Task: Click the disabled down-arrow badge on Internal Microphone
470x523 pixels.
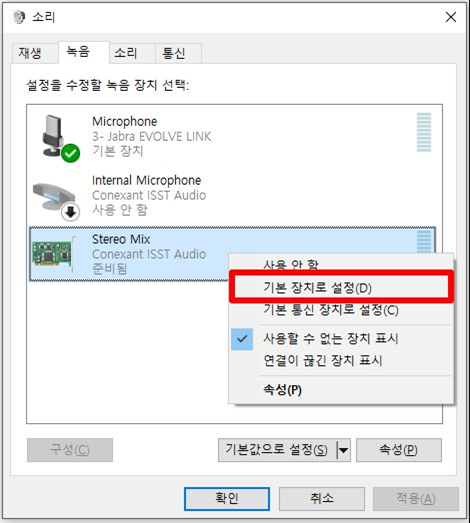Action: 70,212
